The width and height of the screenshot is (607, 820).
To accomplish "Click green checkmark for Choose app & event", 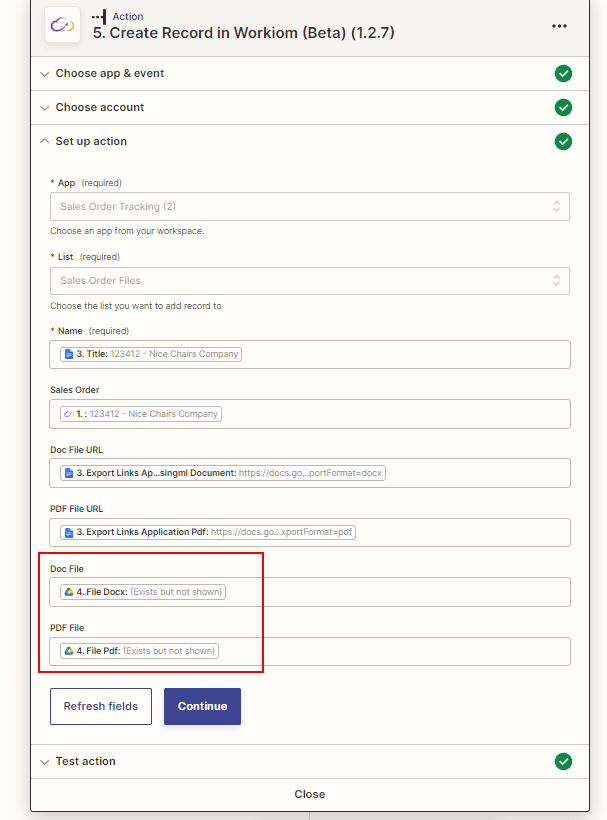I will pos(563,73).
